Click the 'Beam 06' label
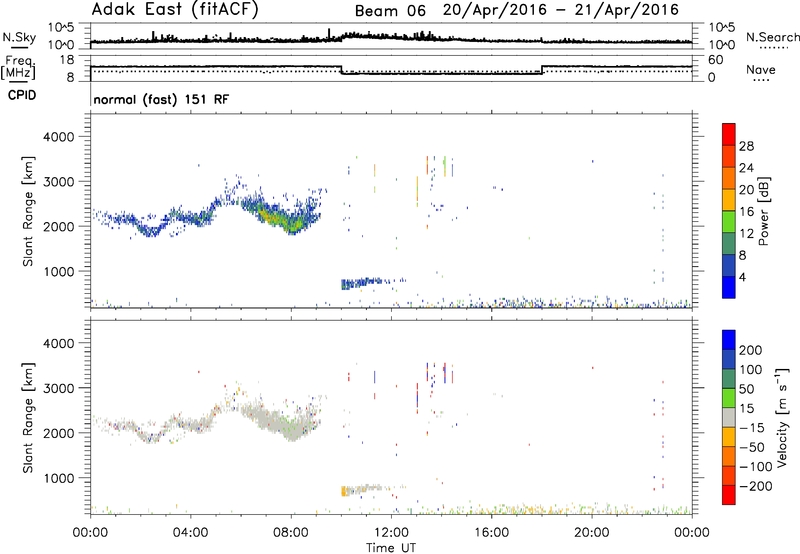This screenshot has width=800, height=554. (x=390, y=11)
